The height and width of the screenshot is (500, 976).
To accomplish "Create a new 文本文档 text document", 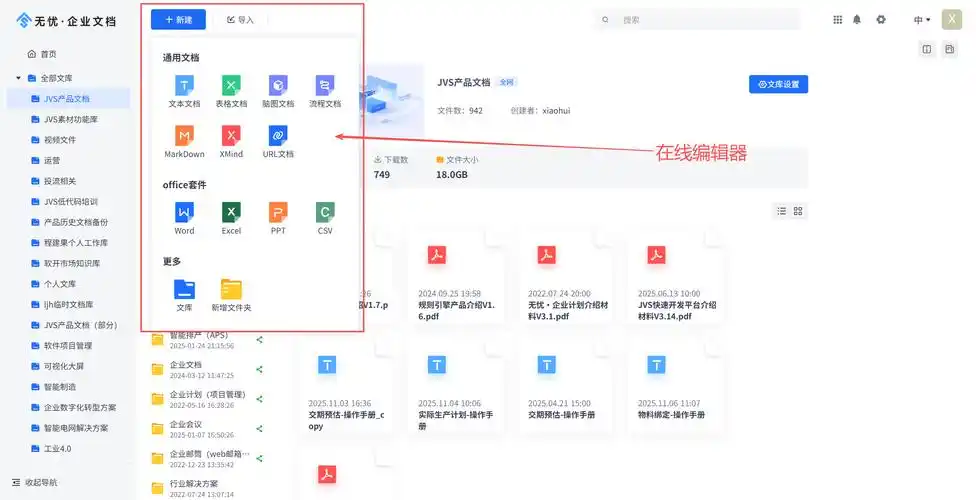I will pyautogui.click(x=184, y=91).
